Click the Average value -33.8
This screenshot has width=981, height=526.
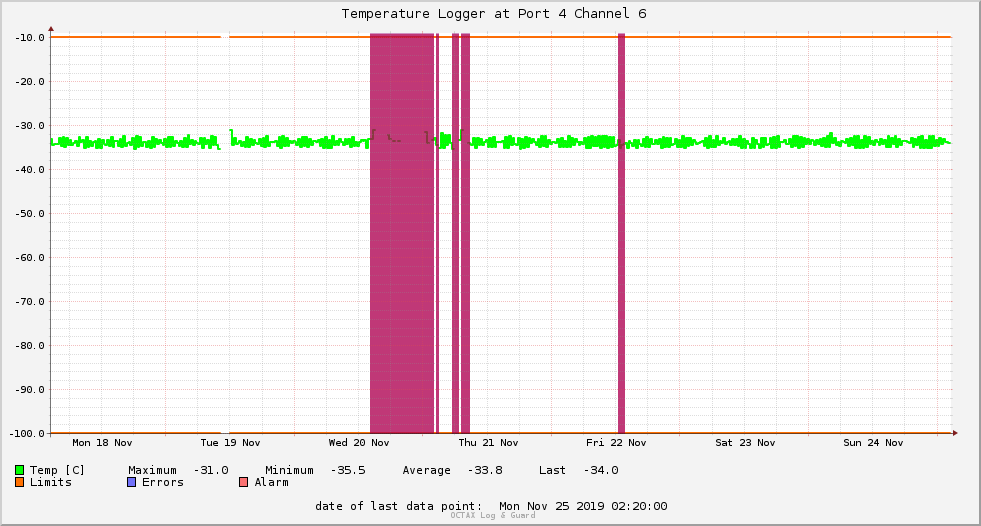click(x=485, y=470)
